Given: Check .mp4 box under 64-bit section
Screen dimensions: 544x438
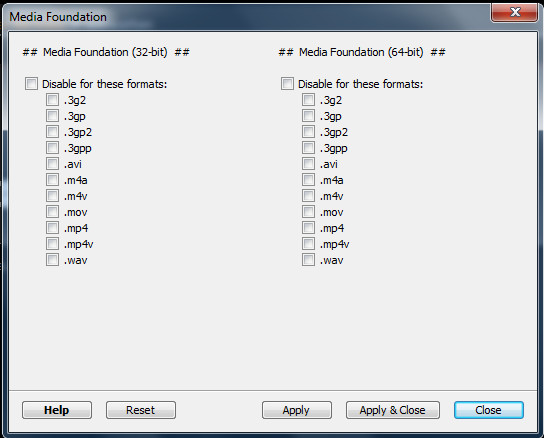Looking at the screenshot, I should point(308,227).
